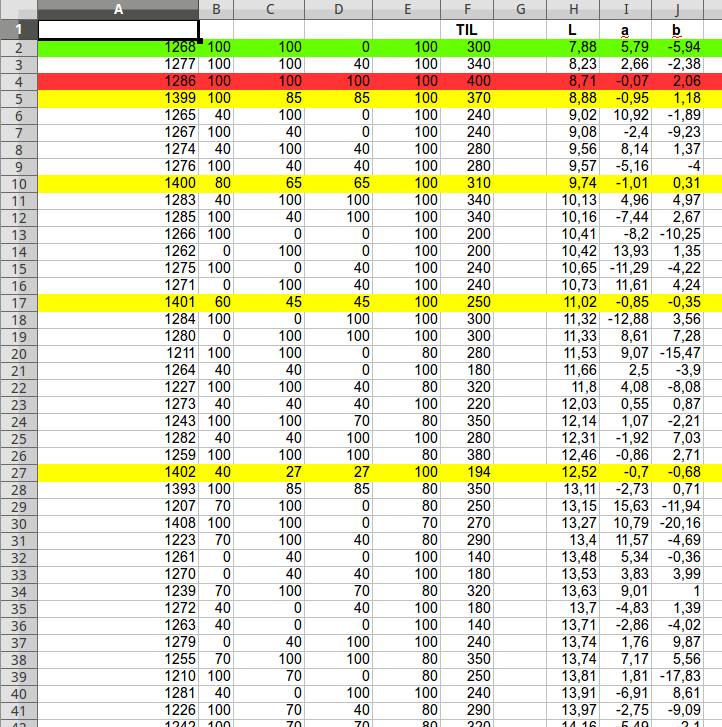Select row 27 header
The width and height of the screenshot is (722, 727).
click(19, 473)
